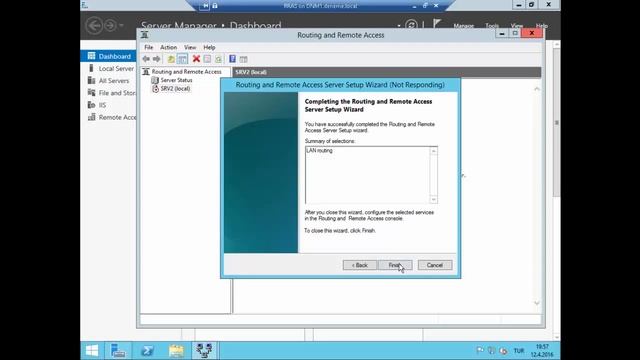Open the Manage menu in Server Manager
Viewport: 640px width, 360px height.
464,26
